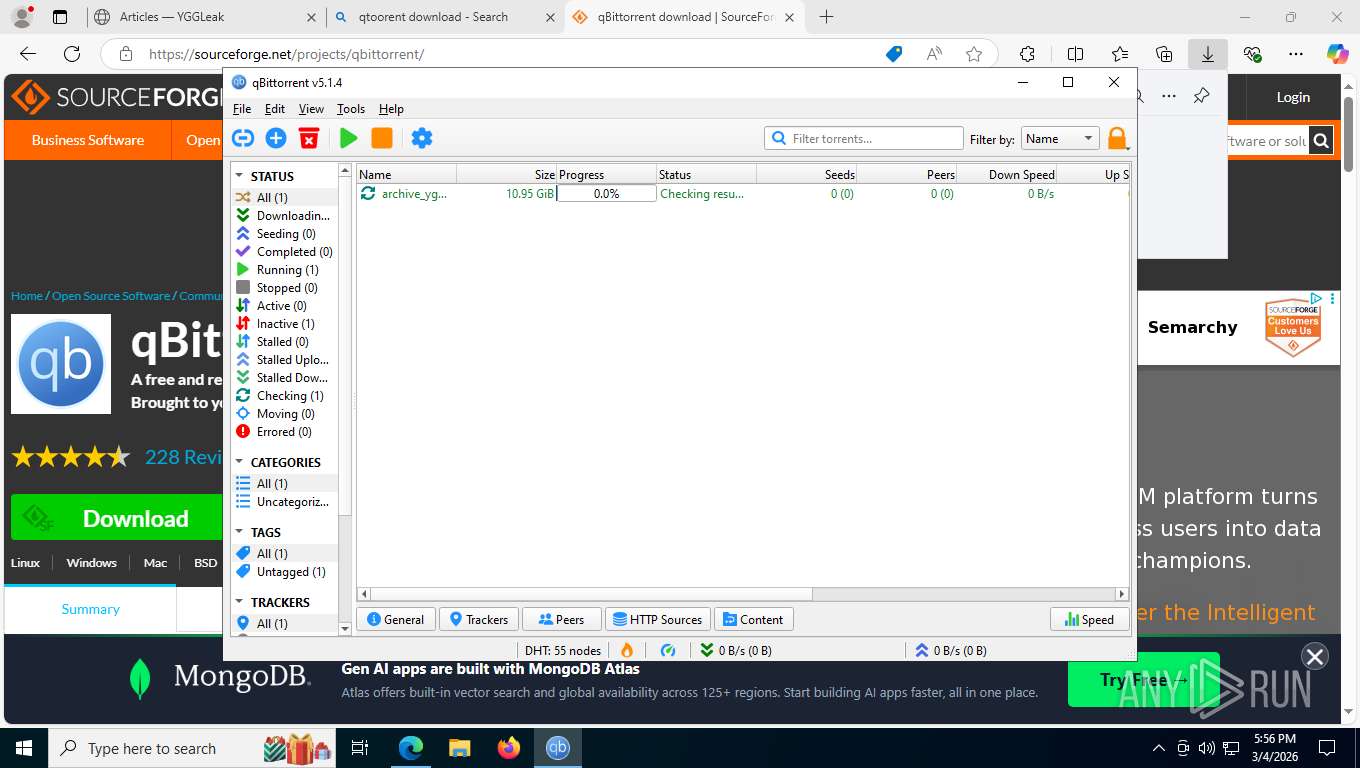Select Seeding (0) status filter
The width and height of the screenshot is (1360, 768).
pyautogui.click(x=284, y=234)
